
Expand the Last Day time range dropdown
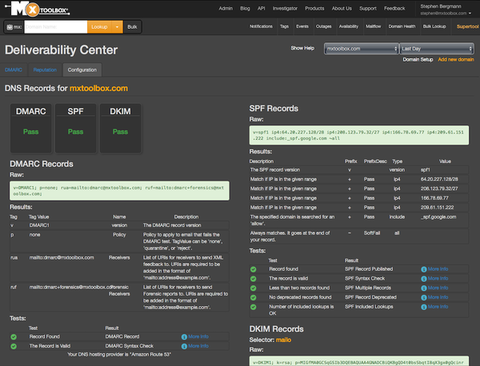coord(436,49)
